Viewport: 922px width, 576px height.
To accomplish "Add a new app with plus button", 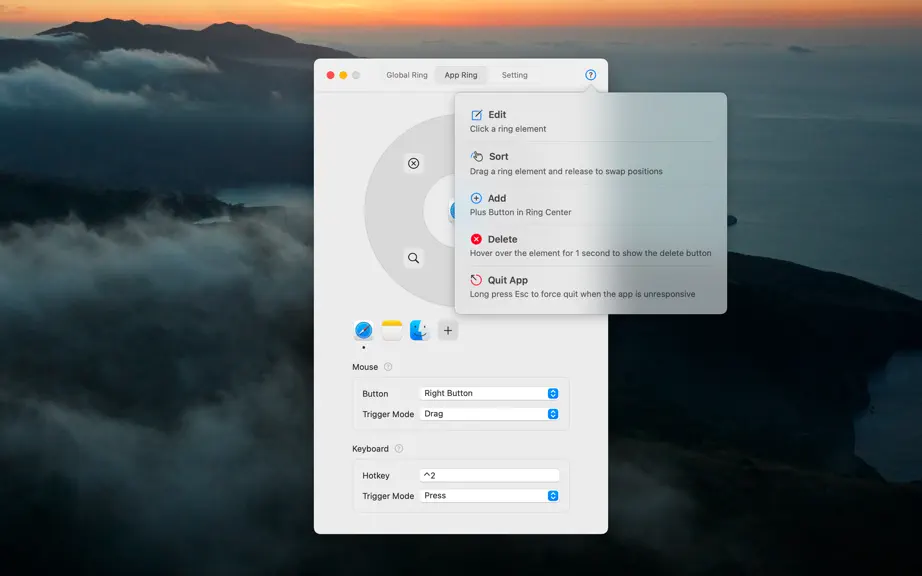I will 447,330.
